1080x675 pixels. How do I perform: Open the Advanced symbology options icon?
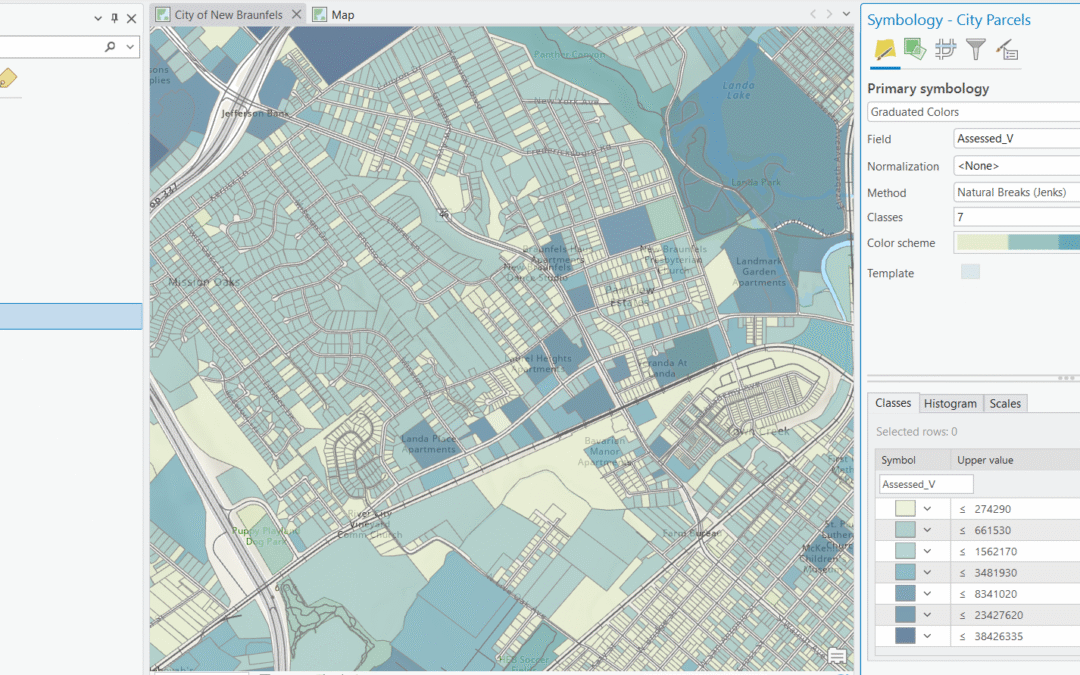[1005, 48]
